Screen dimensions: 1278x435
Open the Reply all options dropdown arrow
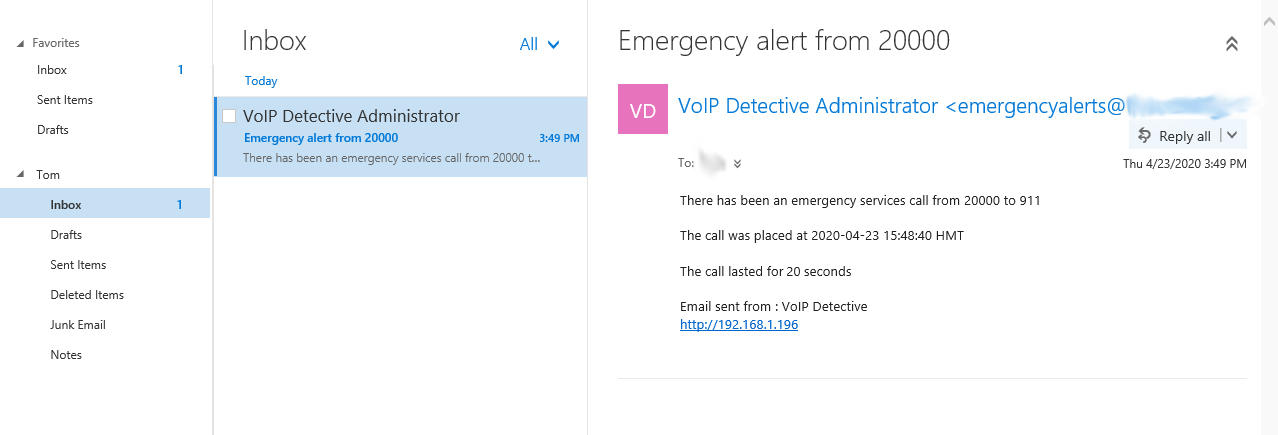pos(1232,135)
